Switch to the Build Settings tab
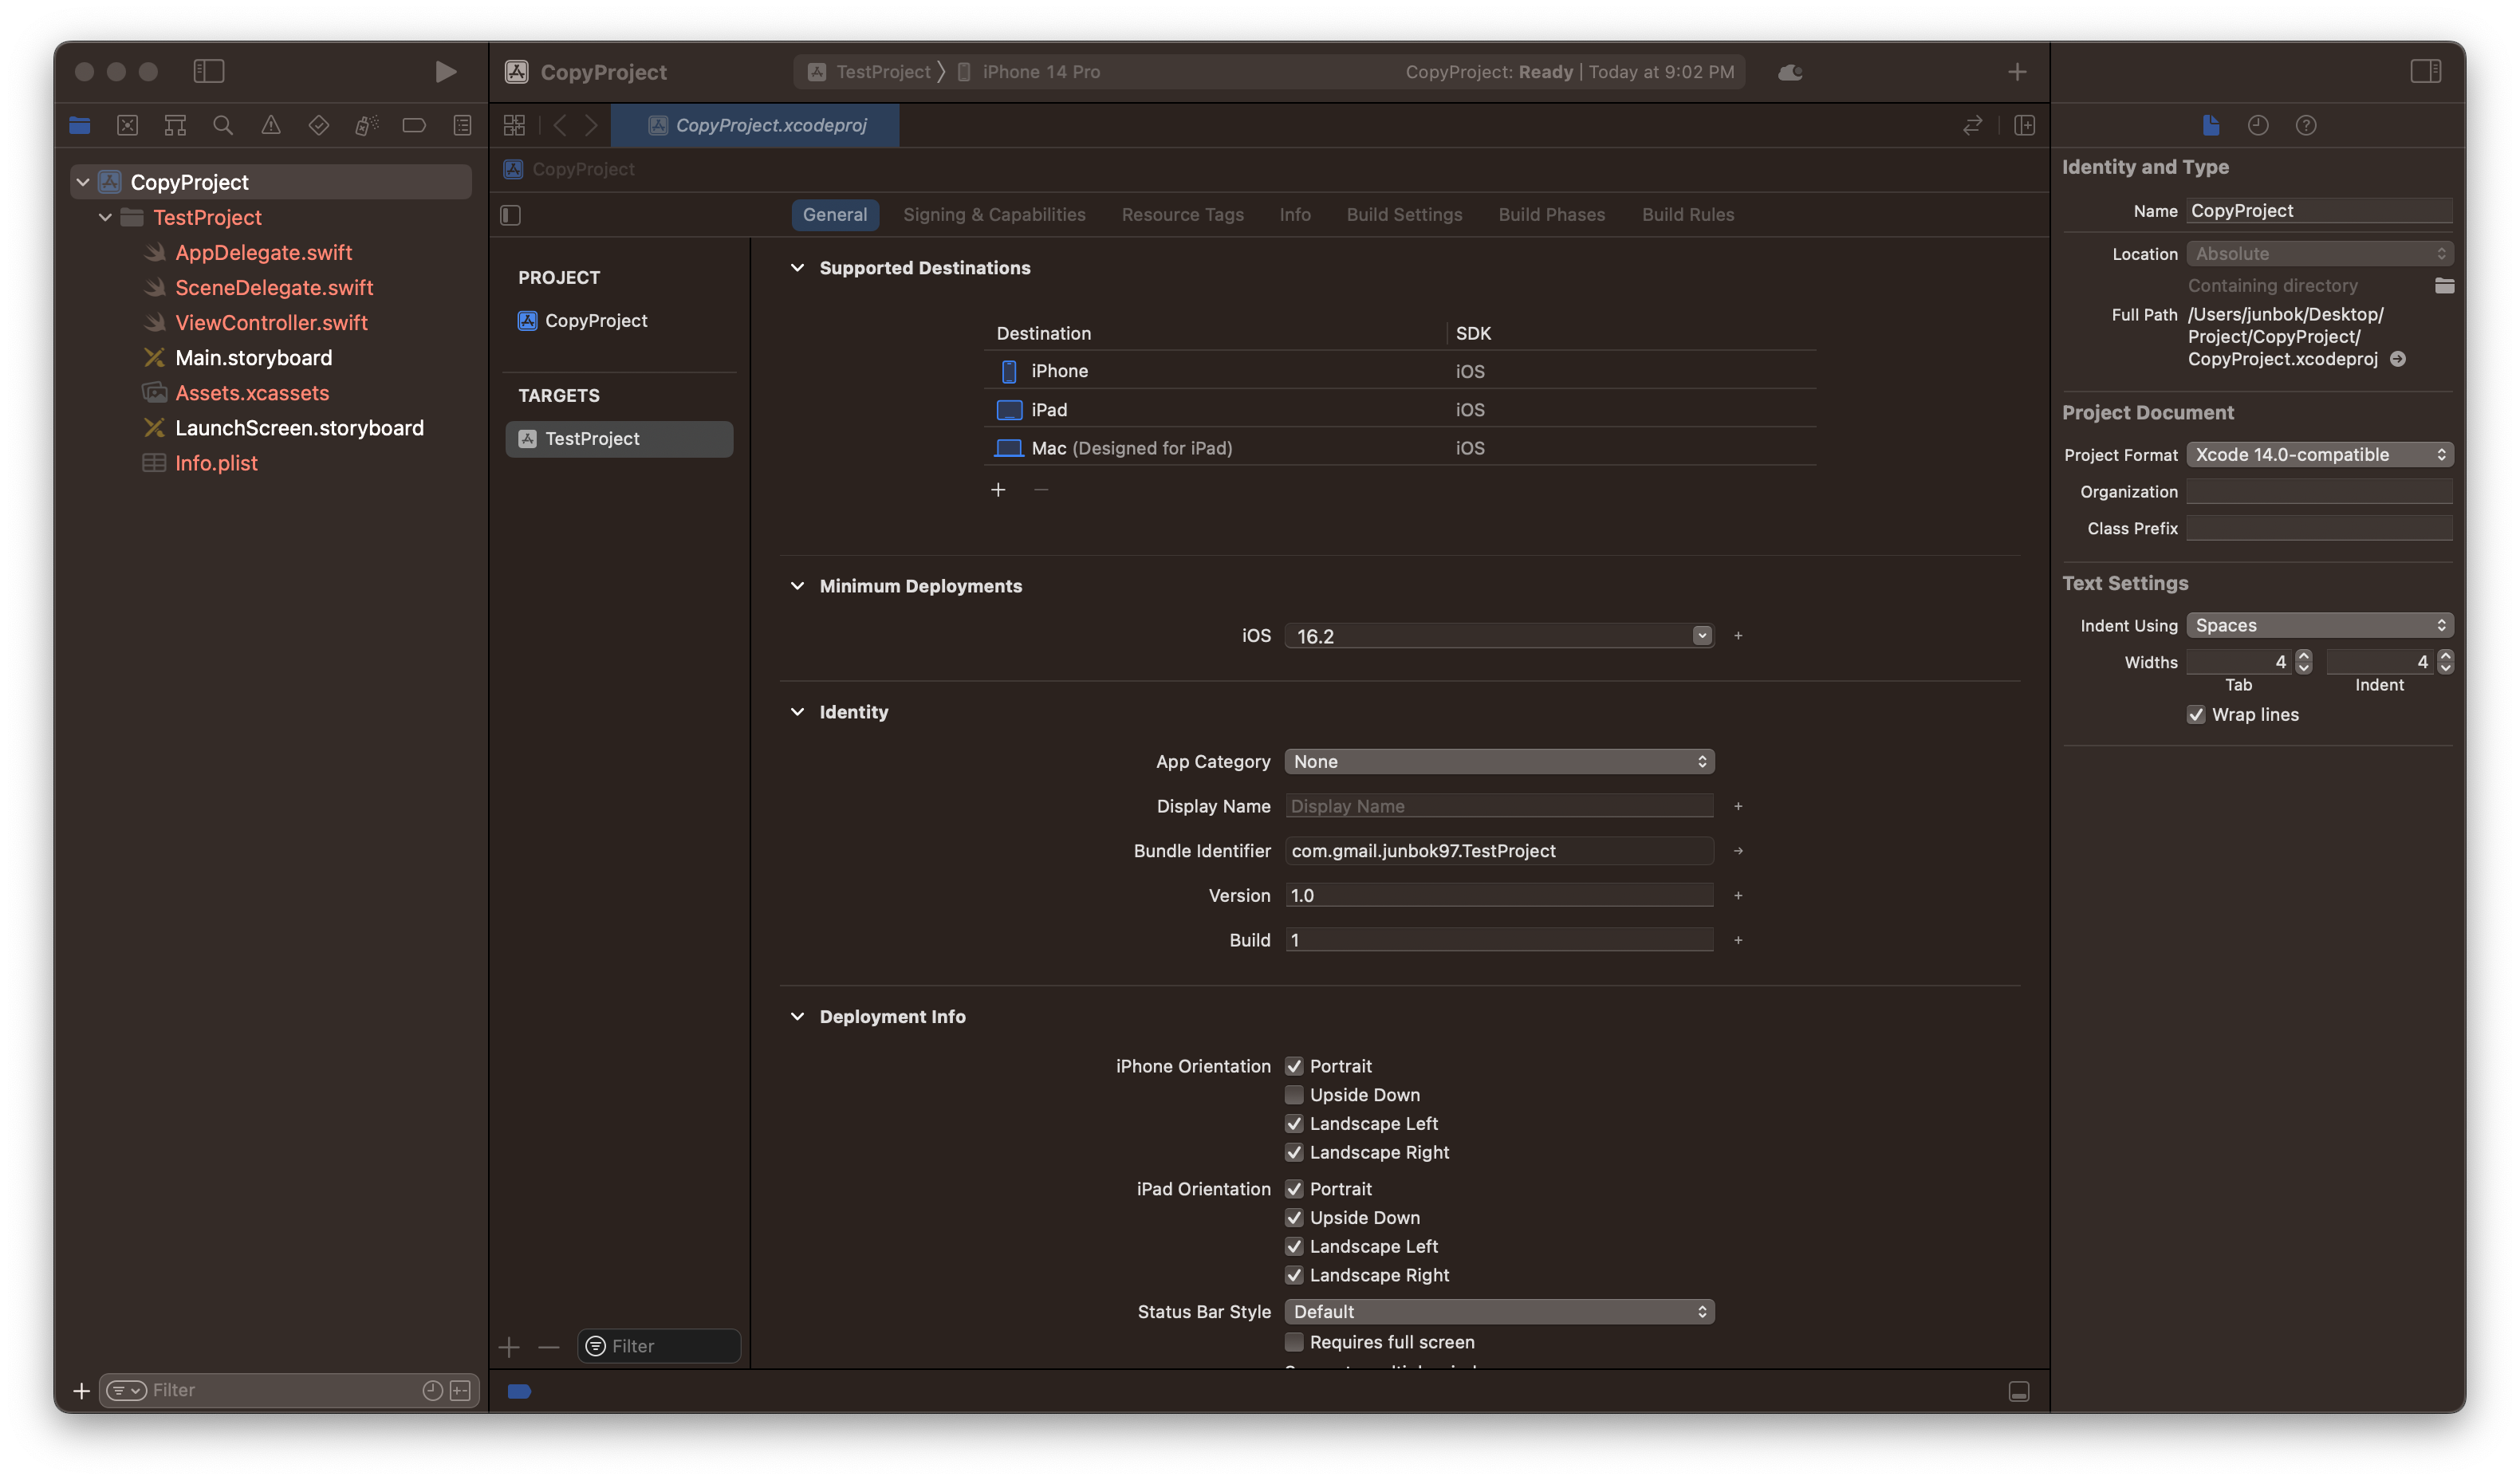 (x=1403, y=214)
